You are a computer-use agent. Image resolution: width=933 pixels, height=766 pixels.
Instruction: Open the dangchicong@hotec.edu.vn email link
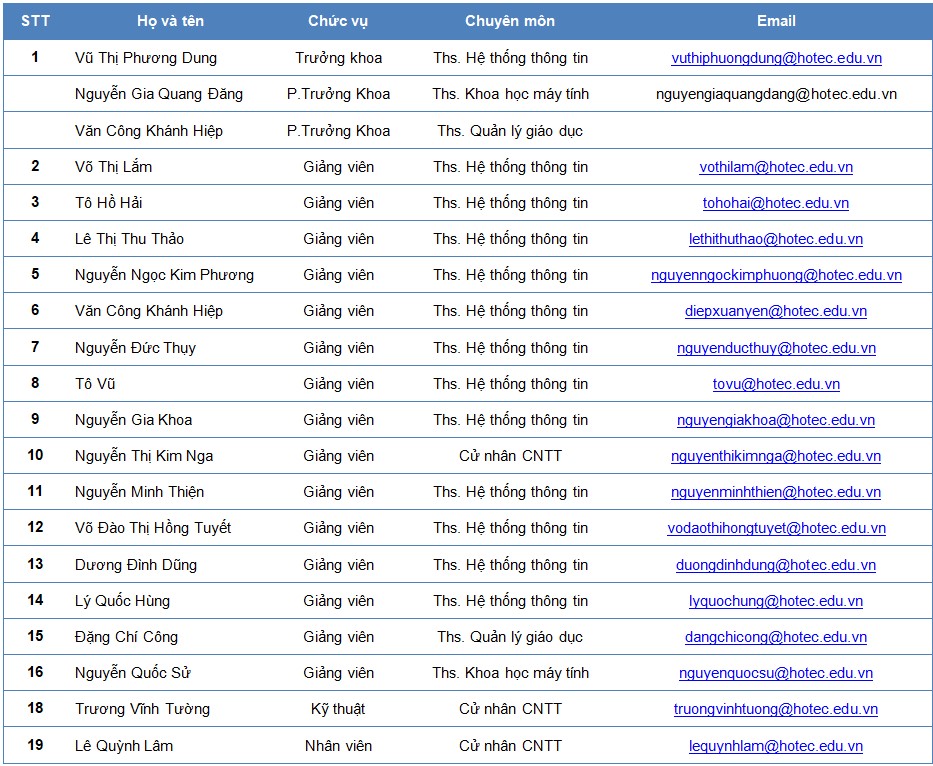coord(776,637)
